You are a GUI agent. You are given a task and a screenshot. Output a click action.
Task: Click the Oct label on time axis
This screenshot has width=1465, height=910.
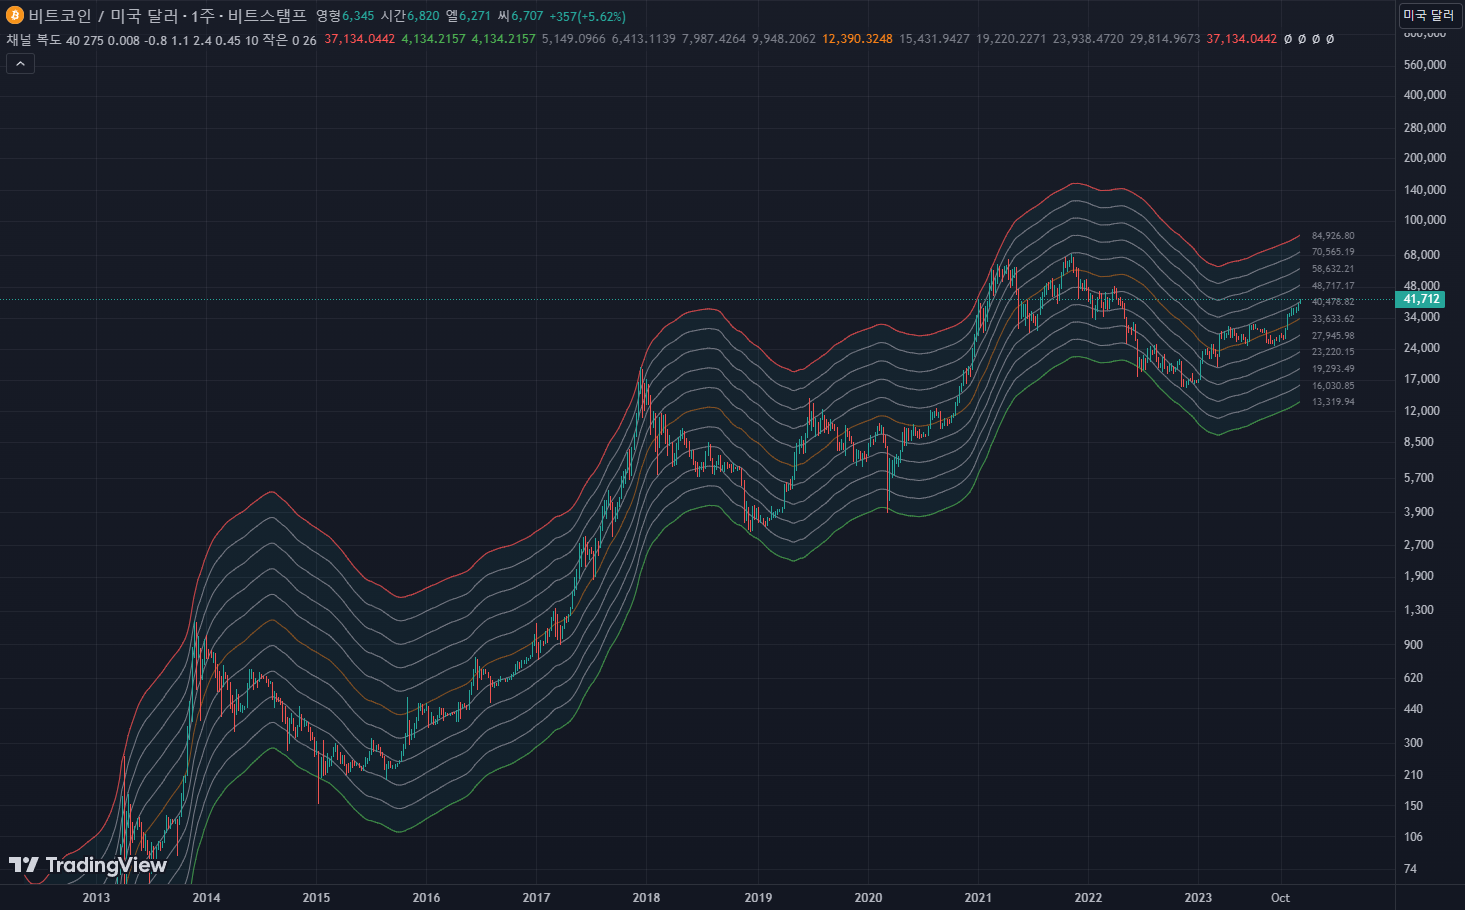(1280, 898)
